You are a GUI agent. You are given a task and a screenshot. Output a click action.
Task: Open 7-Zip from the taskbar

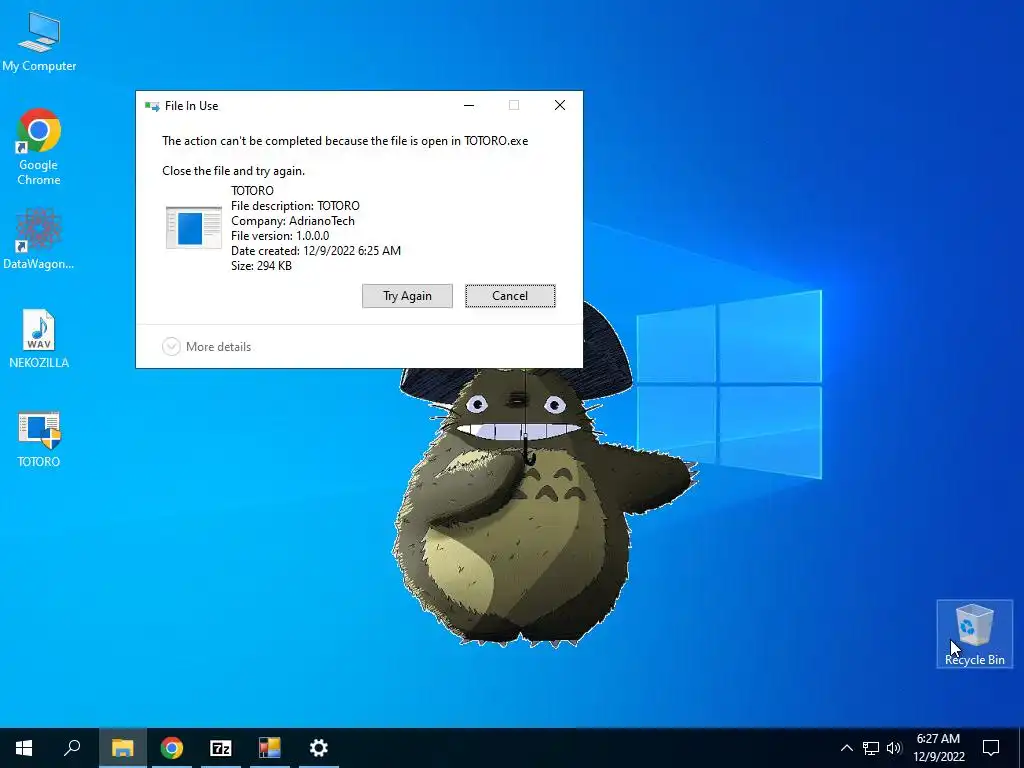pos(221,748)
